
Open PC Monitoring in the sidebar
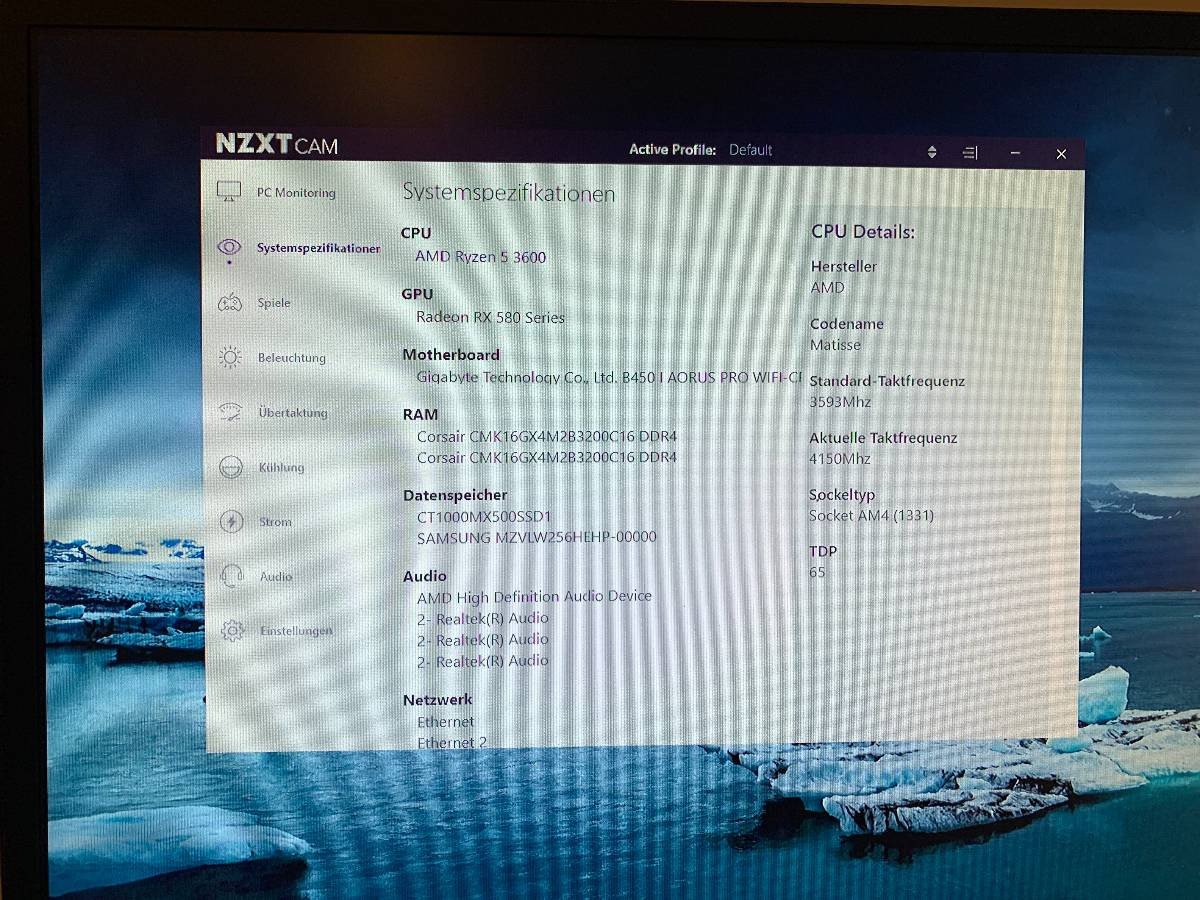pos(296,192)
